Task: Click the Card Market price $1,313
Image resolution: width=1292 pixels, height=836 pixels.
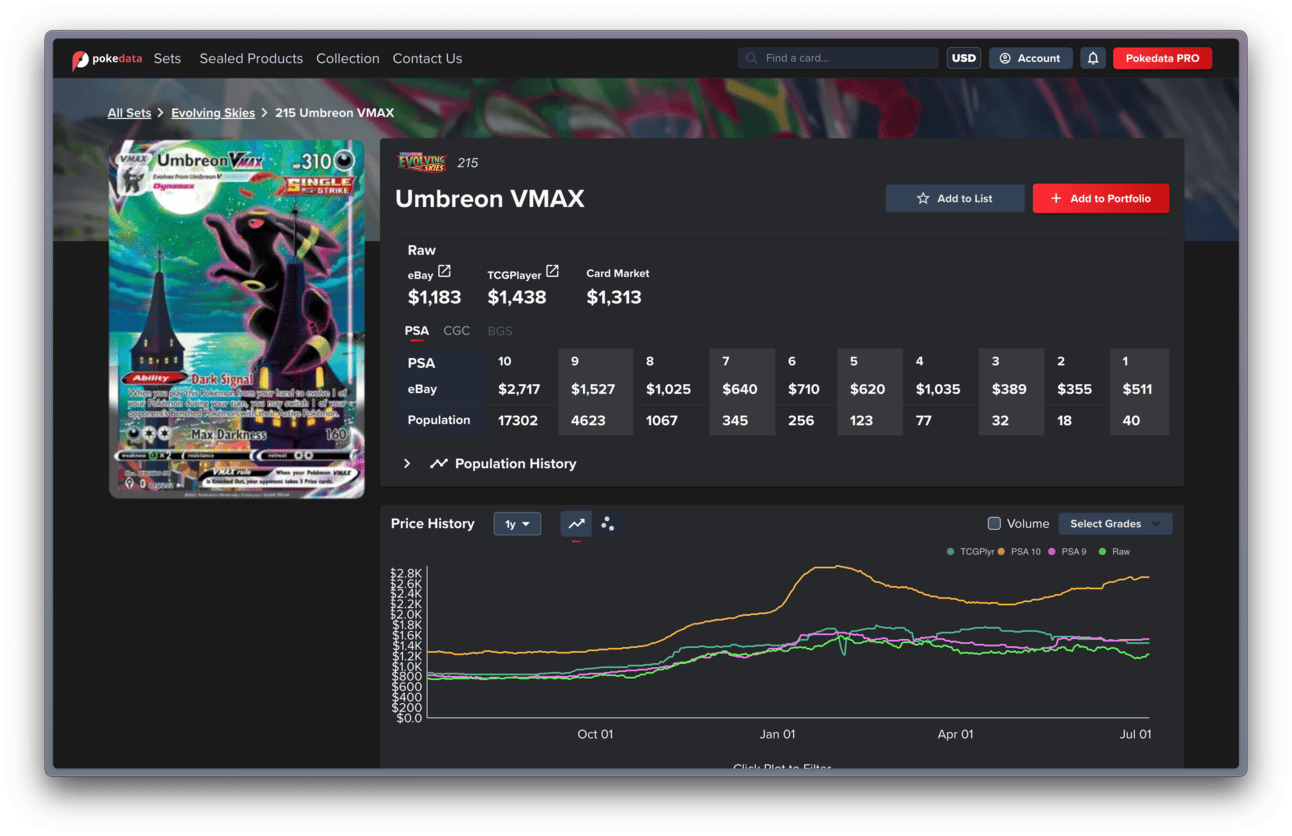Action: 614,297
